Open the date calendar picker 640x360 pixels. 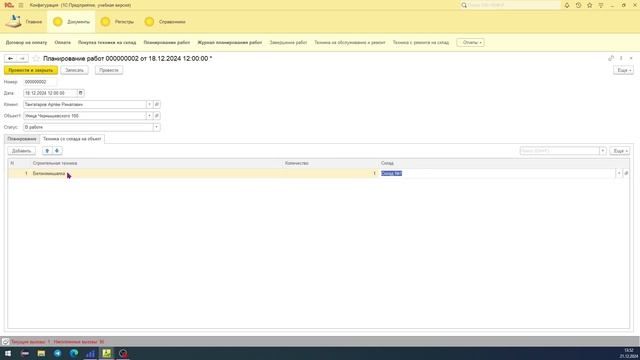80,93
